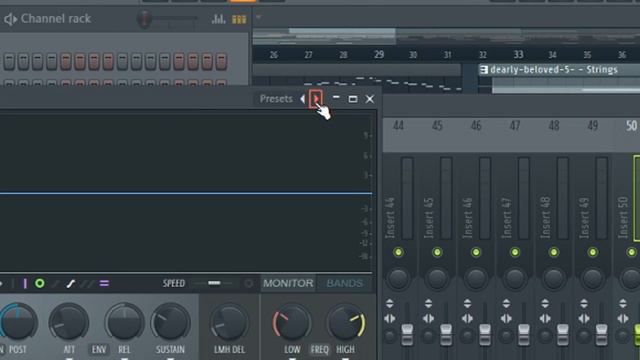This screenshot has height=360, width=640.
Task: Open the Channel rack graph editor
Action: pos(218,19)
